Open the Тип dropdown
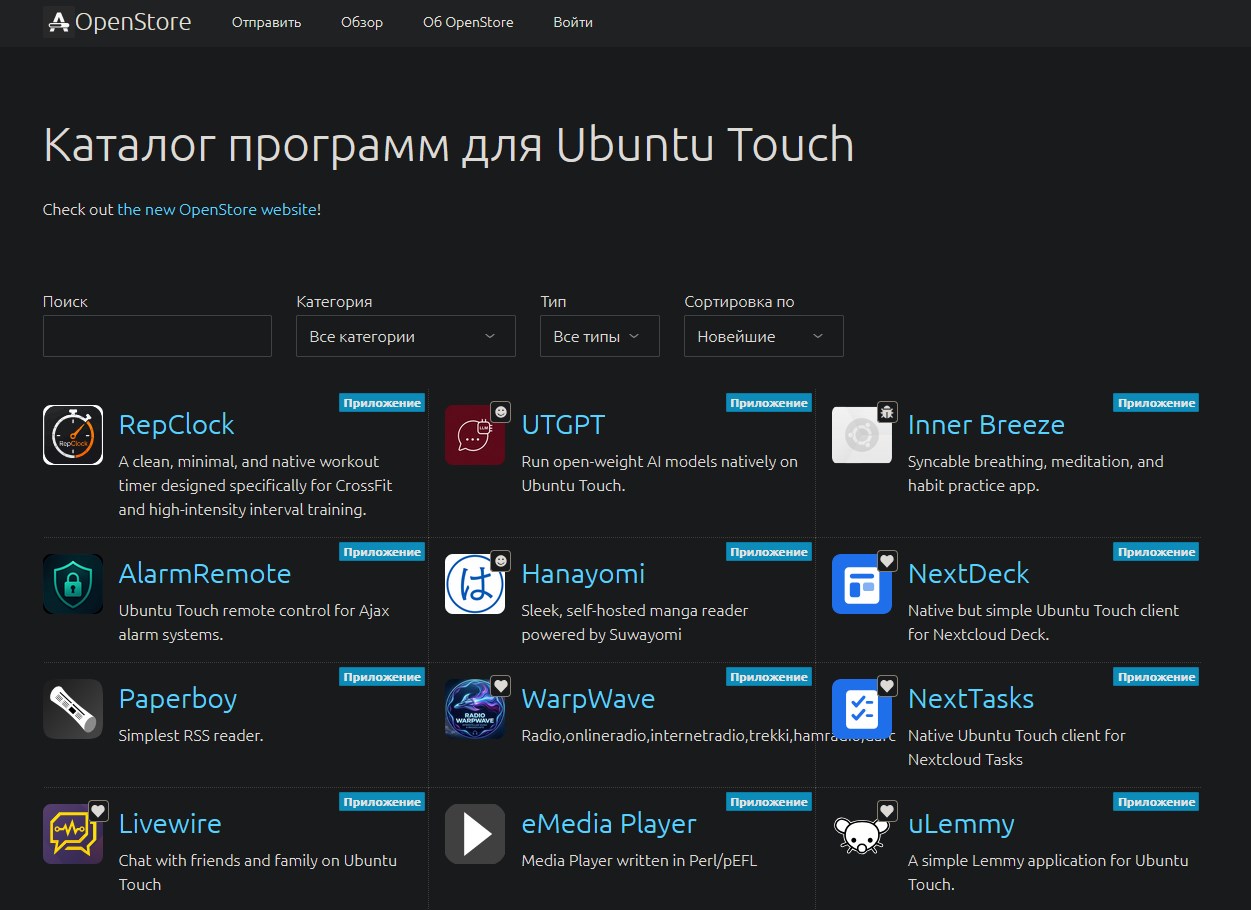 pos(600,336)
